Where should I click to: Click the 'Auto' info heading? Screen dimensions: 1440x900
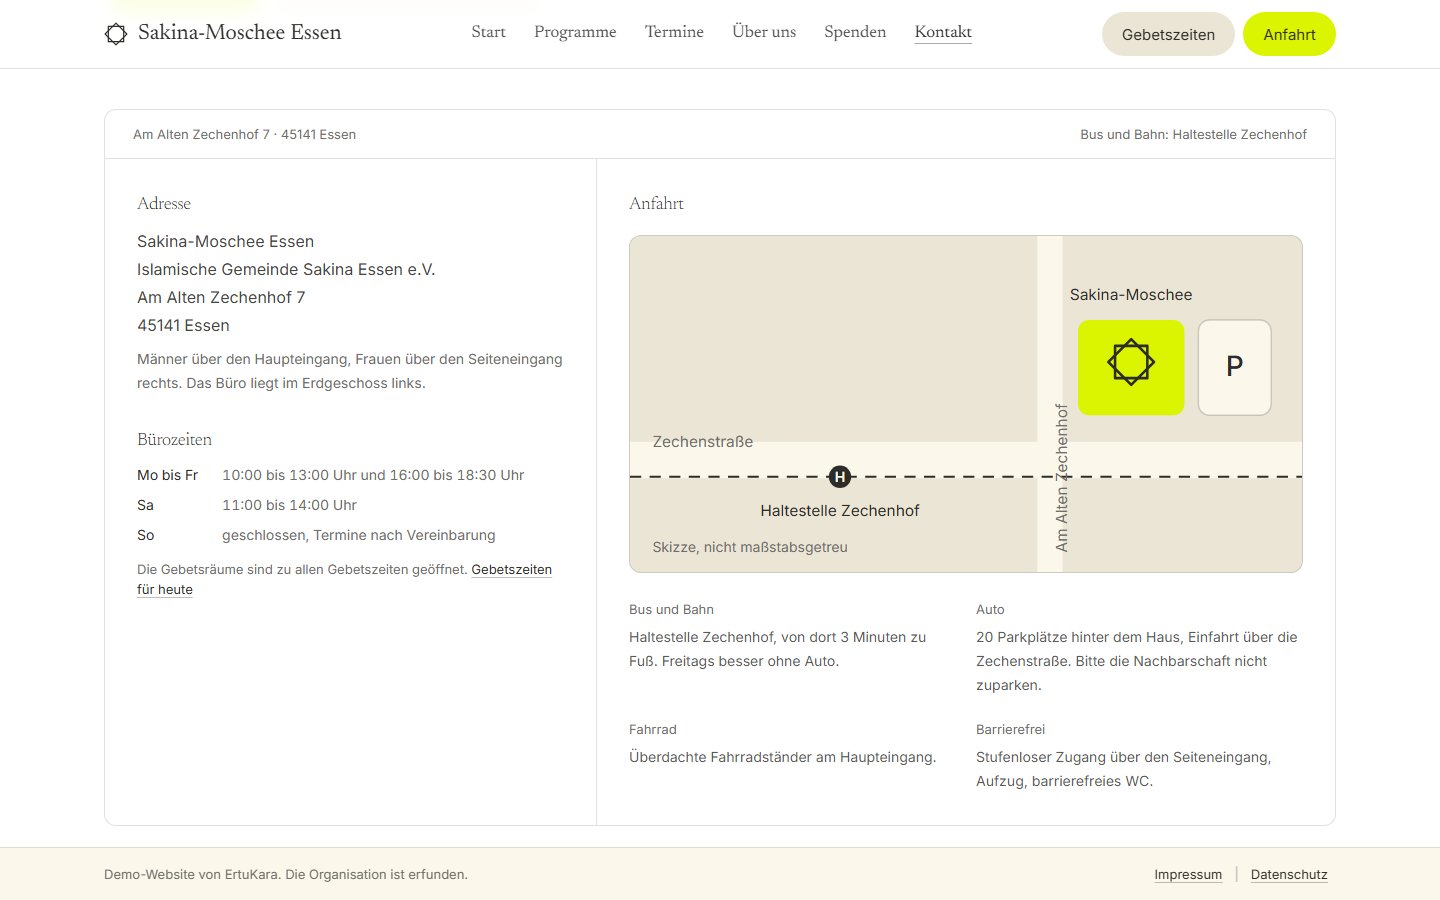pyautogui.click(x=990, y=610)
